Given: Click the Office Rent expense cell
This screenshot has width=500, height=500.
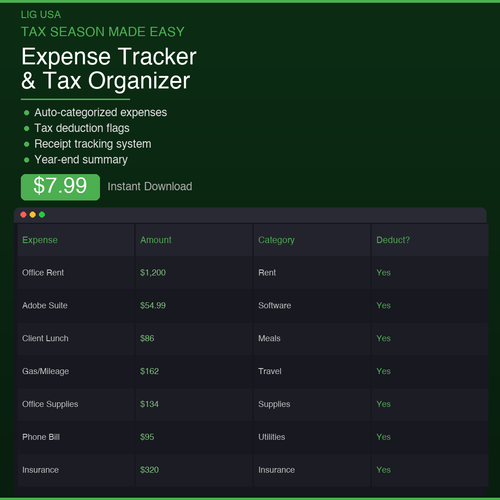Looking at the screenshot, I should (76, 273).
